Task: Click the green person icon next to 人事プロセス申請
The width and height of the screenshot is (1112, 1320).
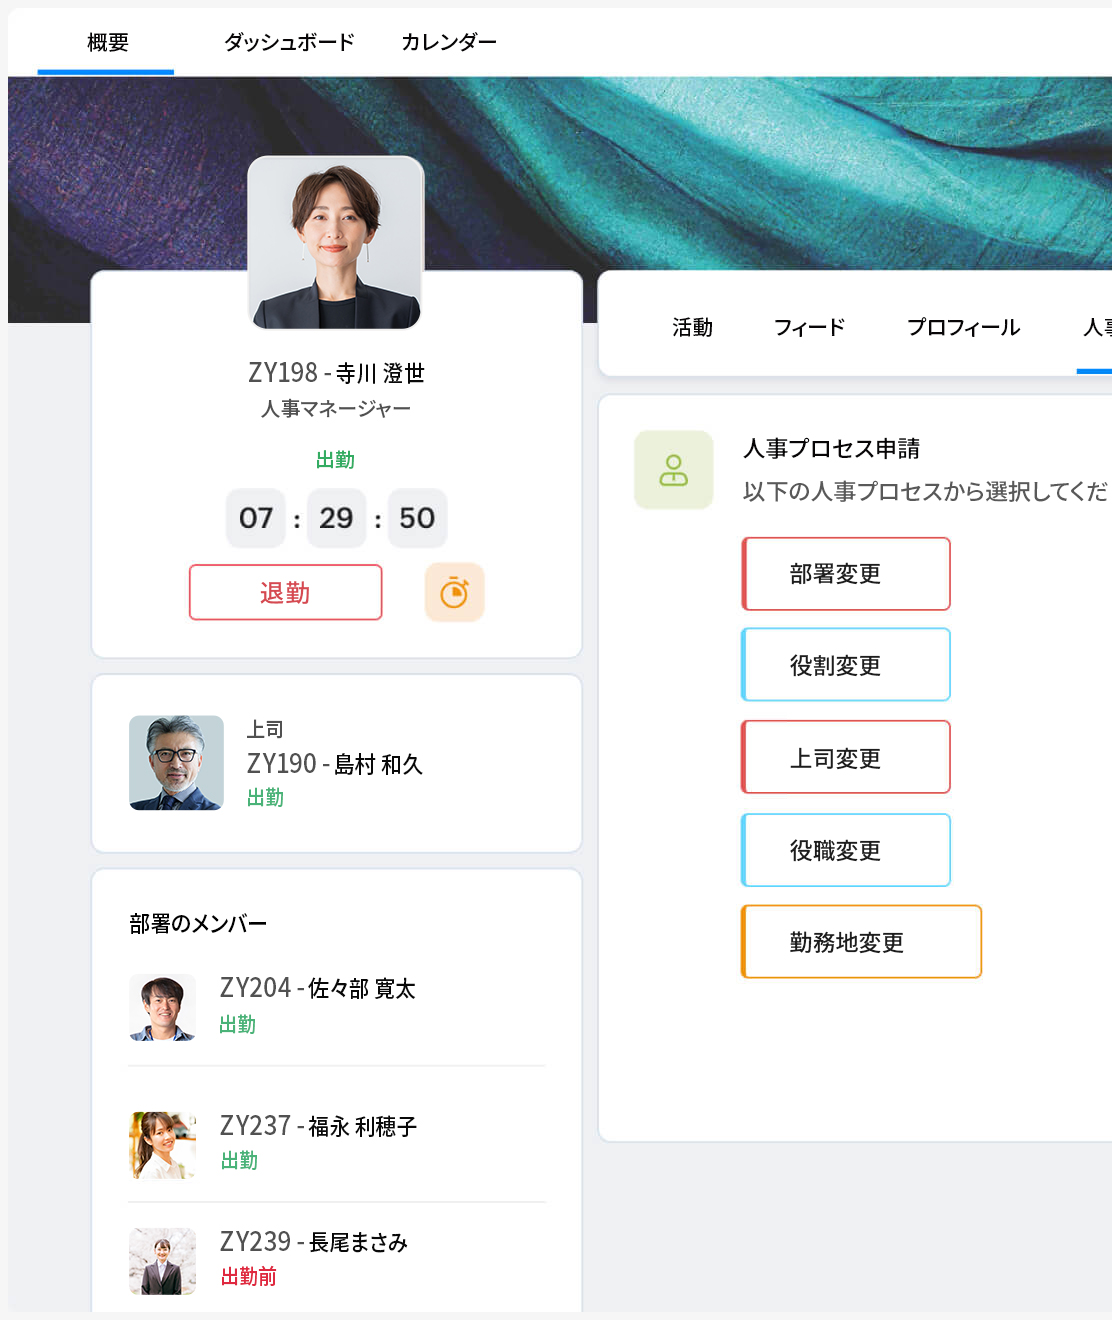Action: pos(673,470)
